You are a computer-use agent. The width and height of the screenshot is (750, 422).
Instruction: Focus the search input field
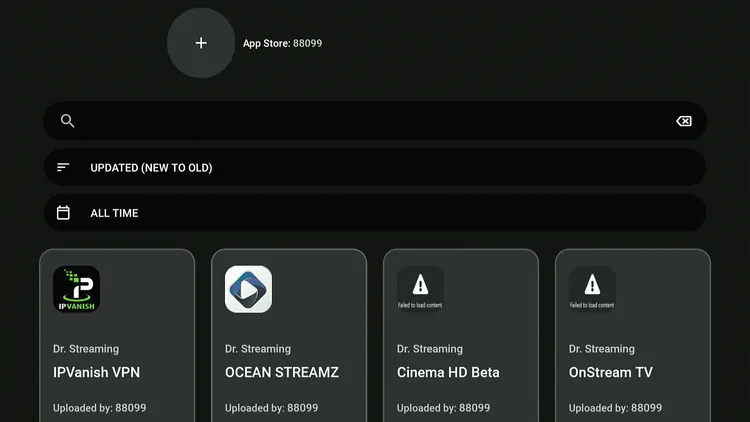click(375, 121)
